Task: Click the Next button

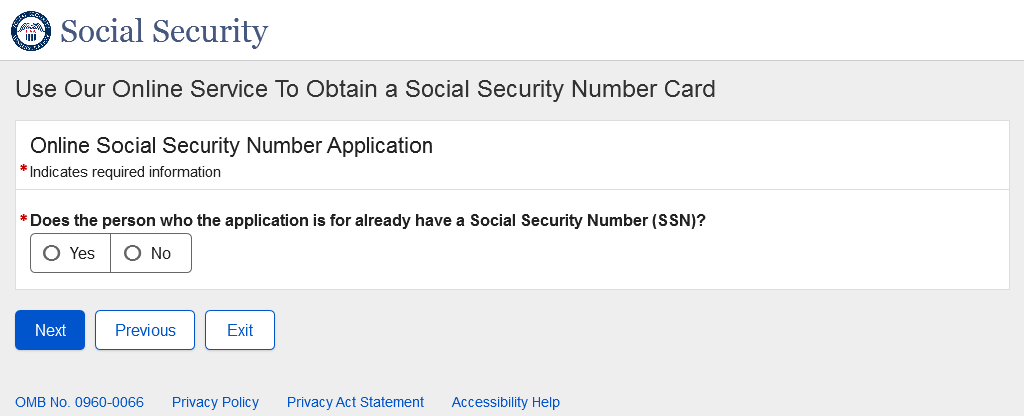Action: tap(50, 330)
